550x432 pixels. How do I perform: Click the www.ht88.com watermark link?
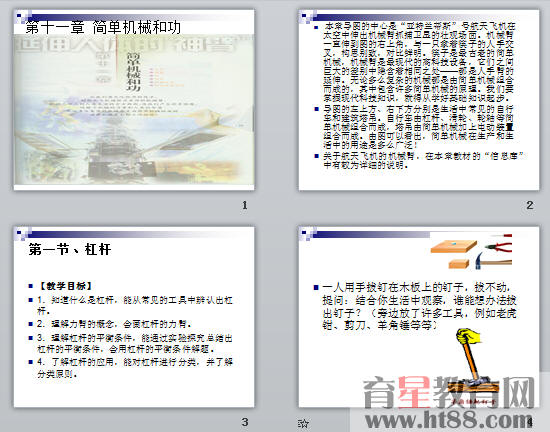coord(449,419)
